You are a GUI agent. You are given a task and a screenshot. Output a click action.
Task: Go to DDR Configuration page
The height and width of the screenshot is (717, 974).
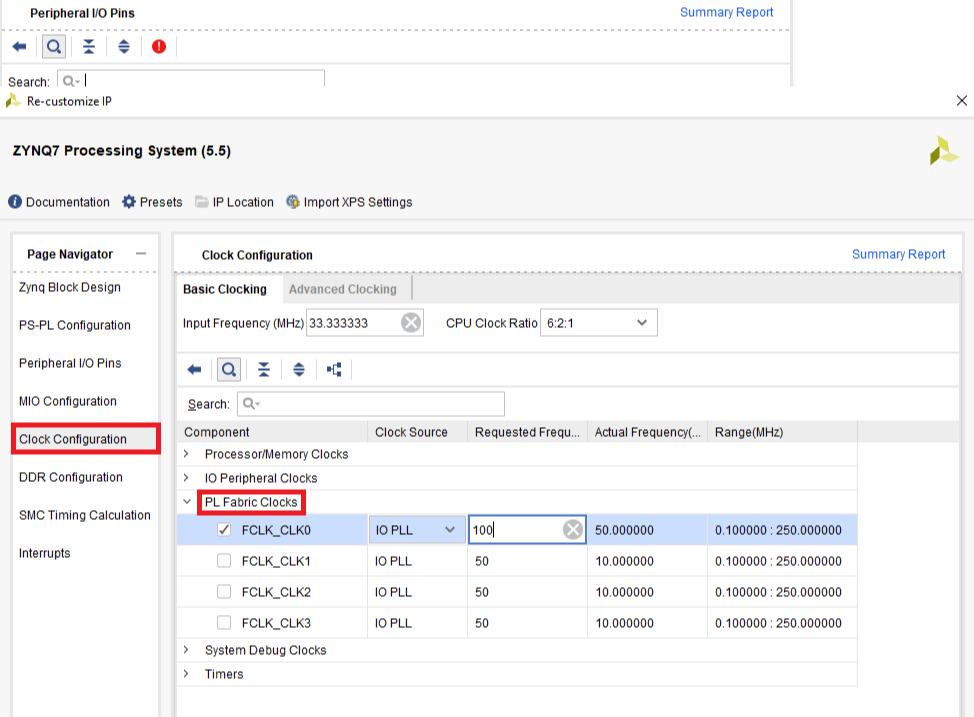click(x=71, y=477)
